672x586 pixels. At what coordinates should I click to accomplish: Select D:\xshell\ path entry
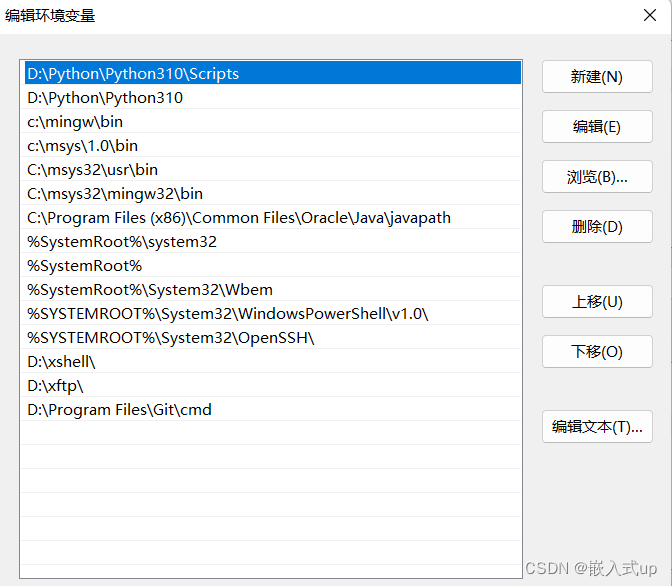pos(273,361)
